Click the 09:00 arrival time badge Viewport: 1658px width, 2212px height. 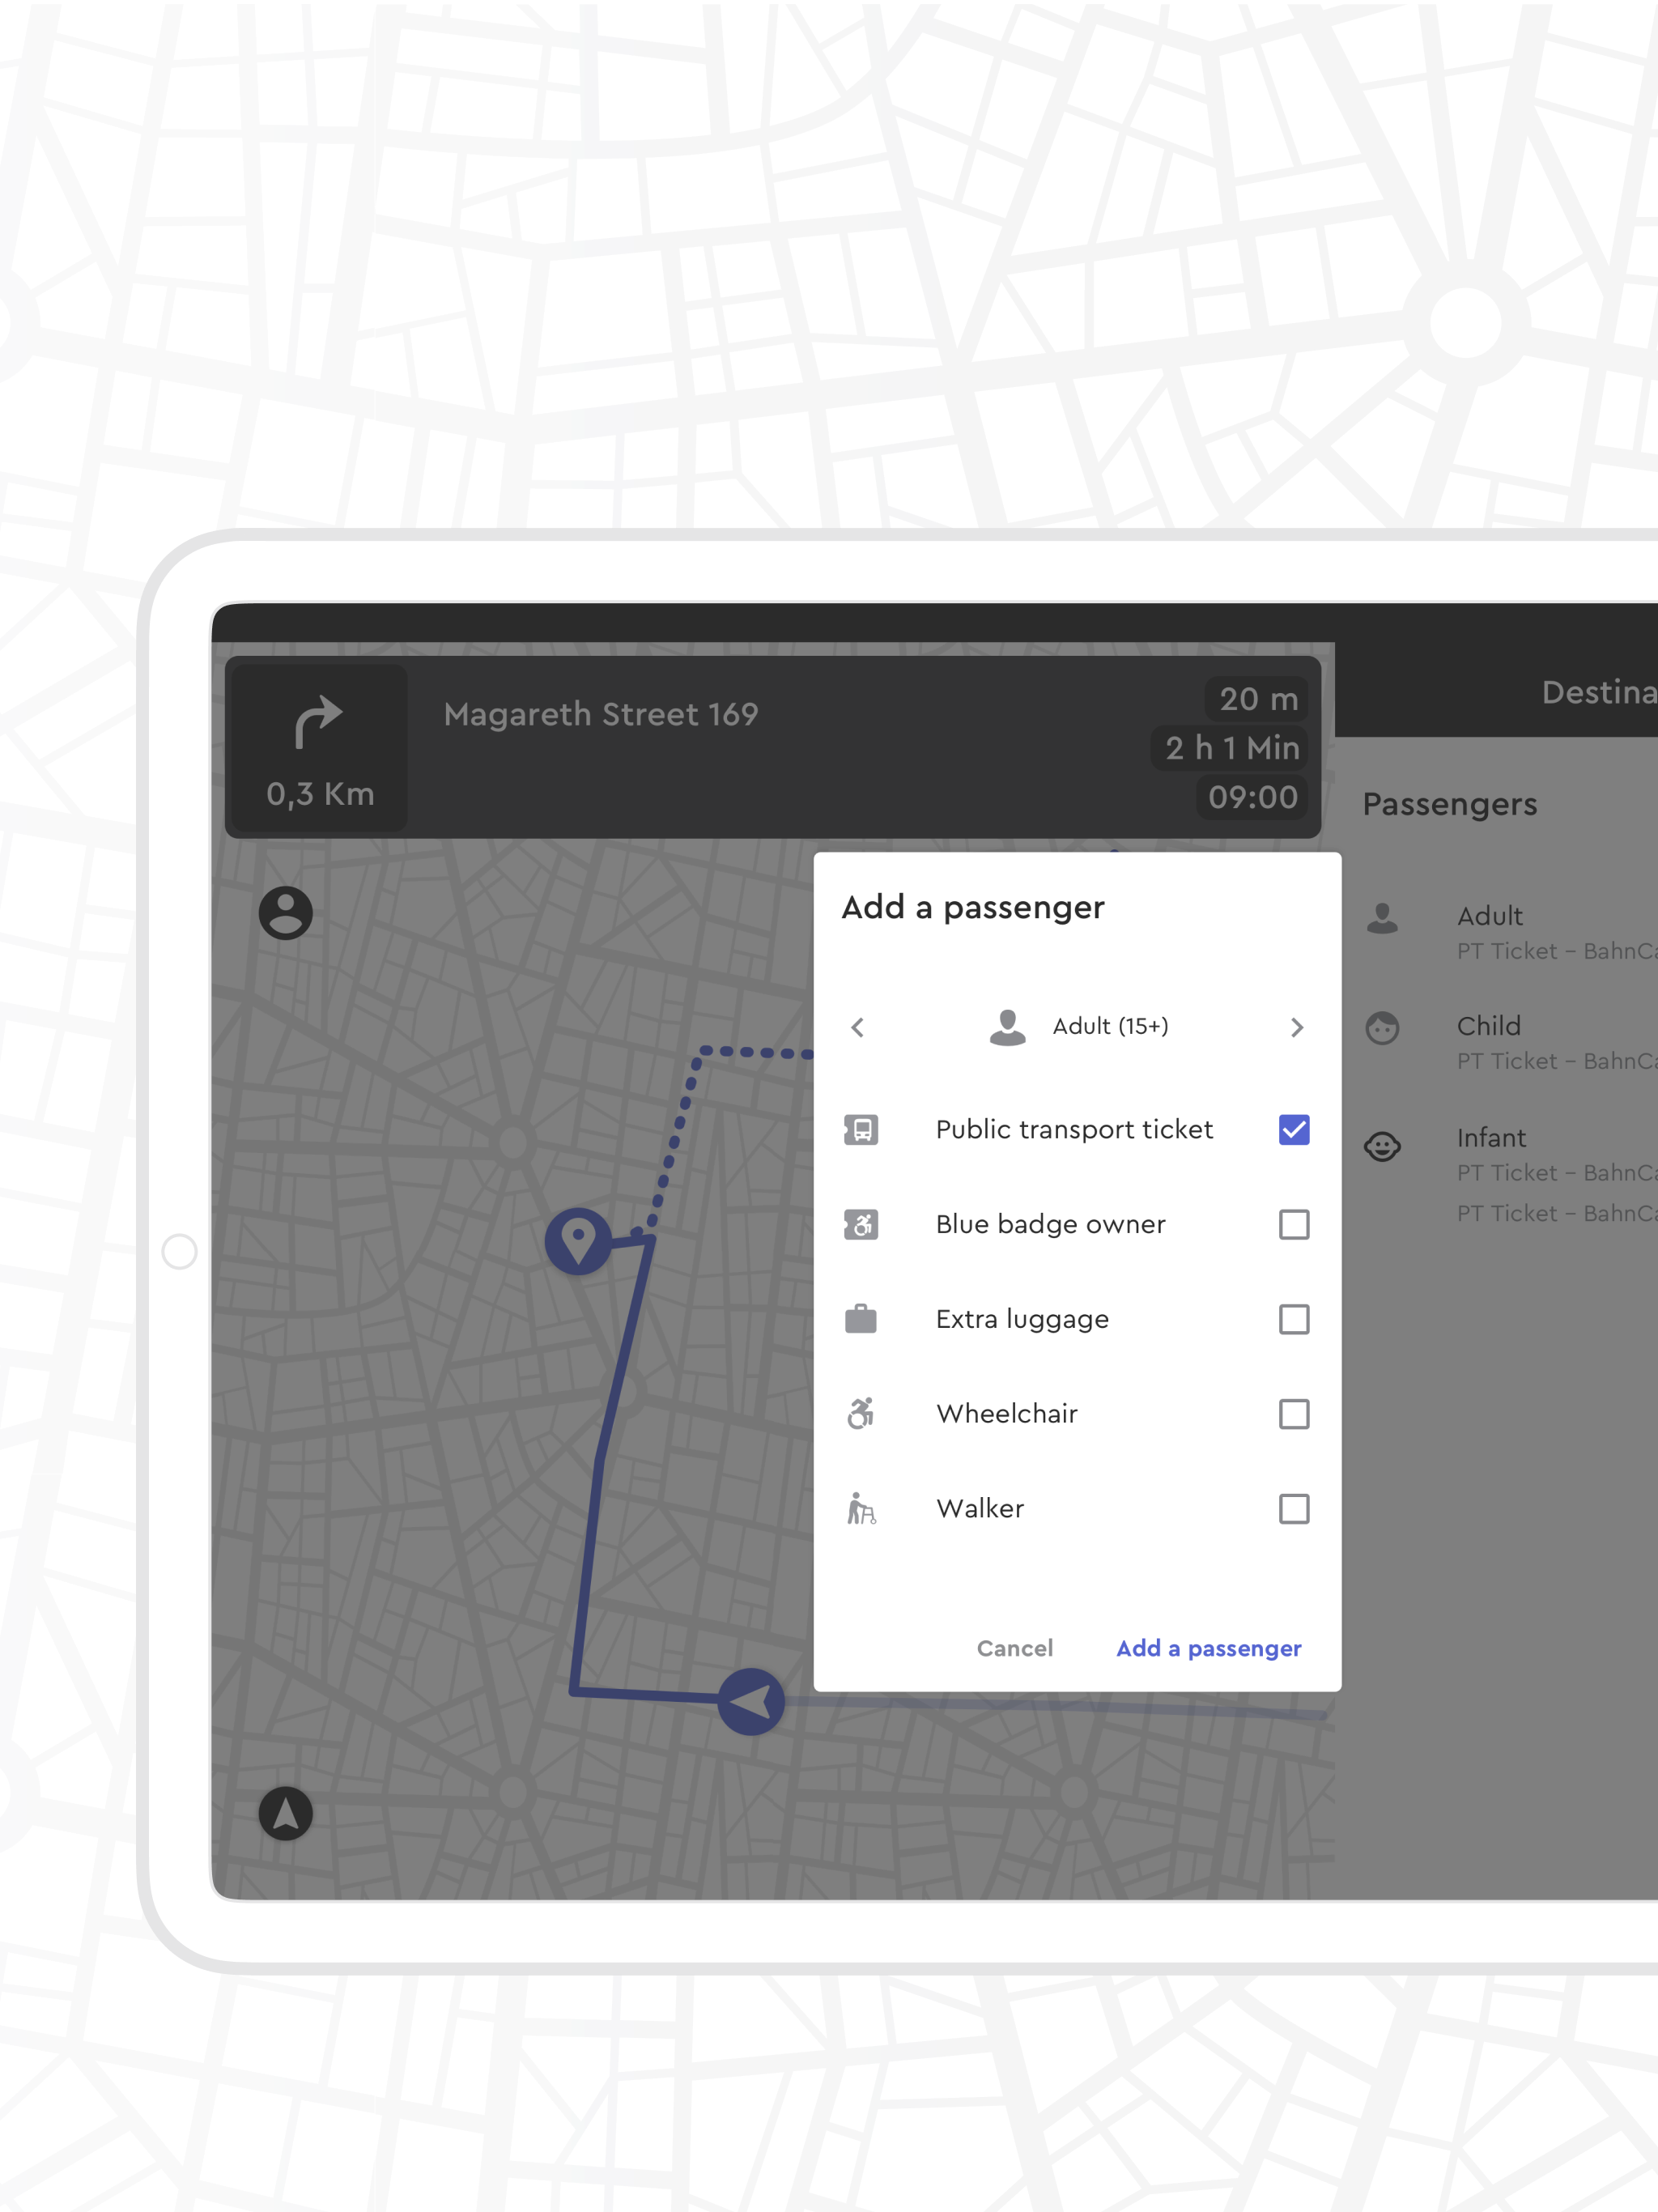click(1252, 797)
